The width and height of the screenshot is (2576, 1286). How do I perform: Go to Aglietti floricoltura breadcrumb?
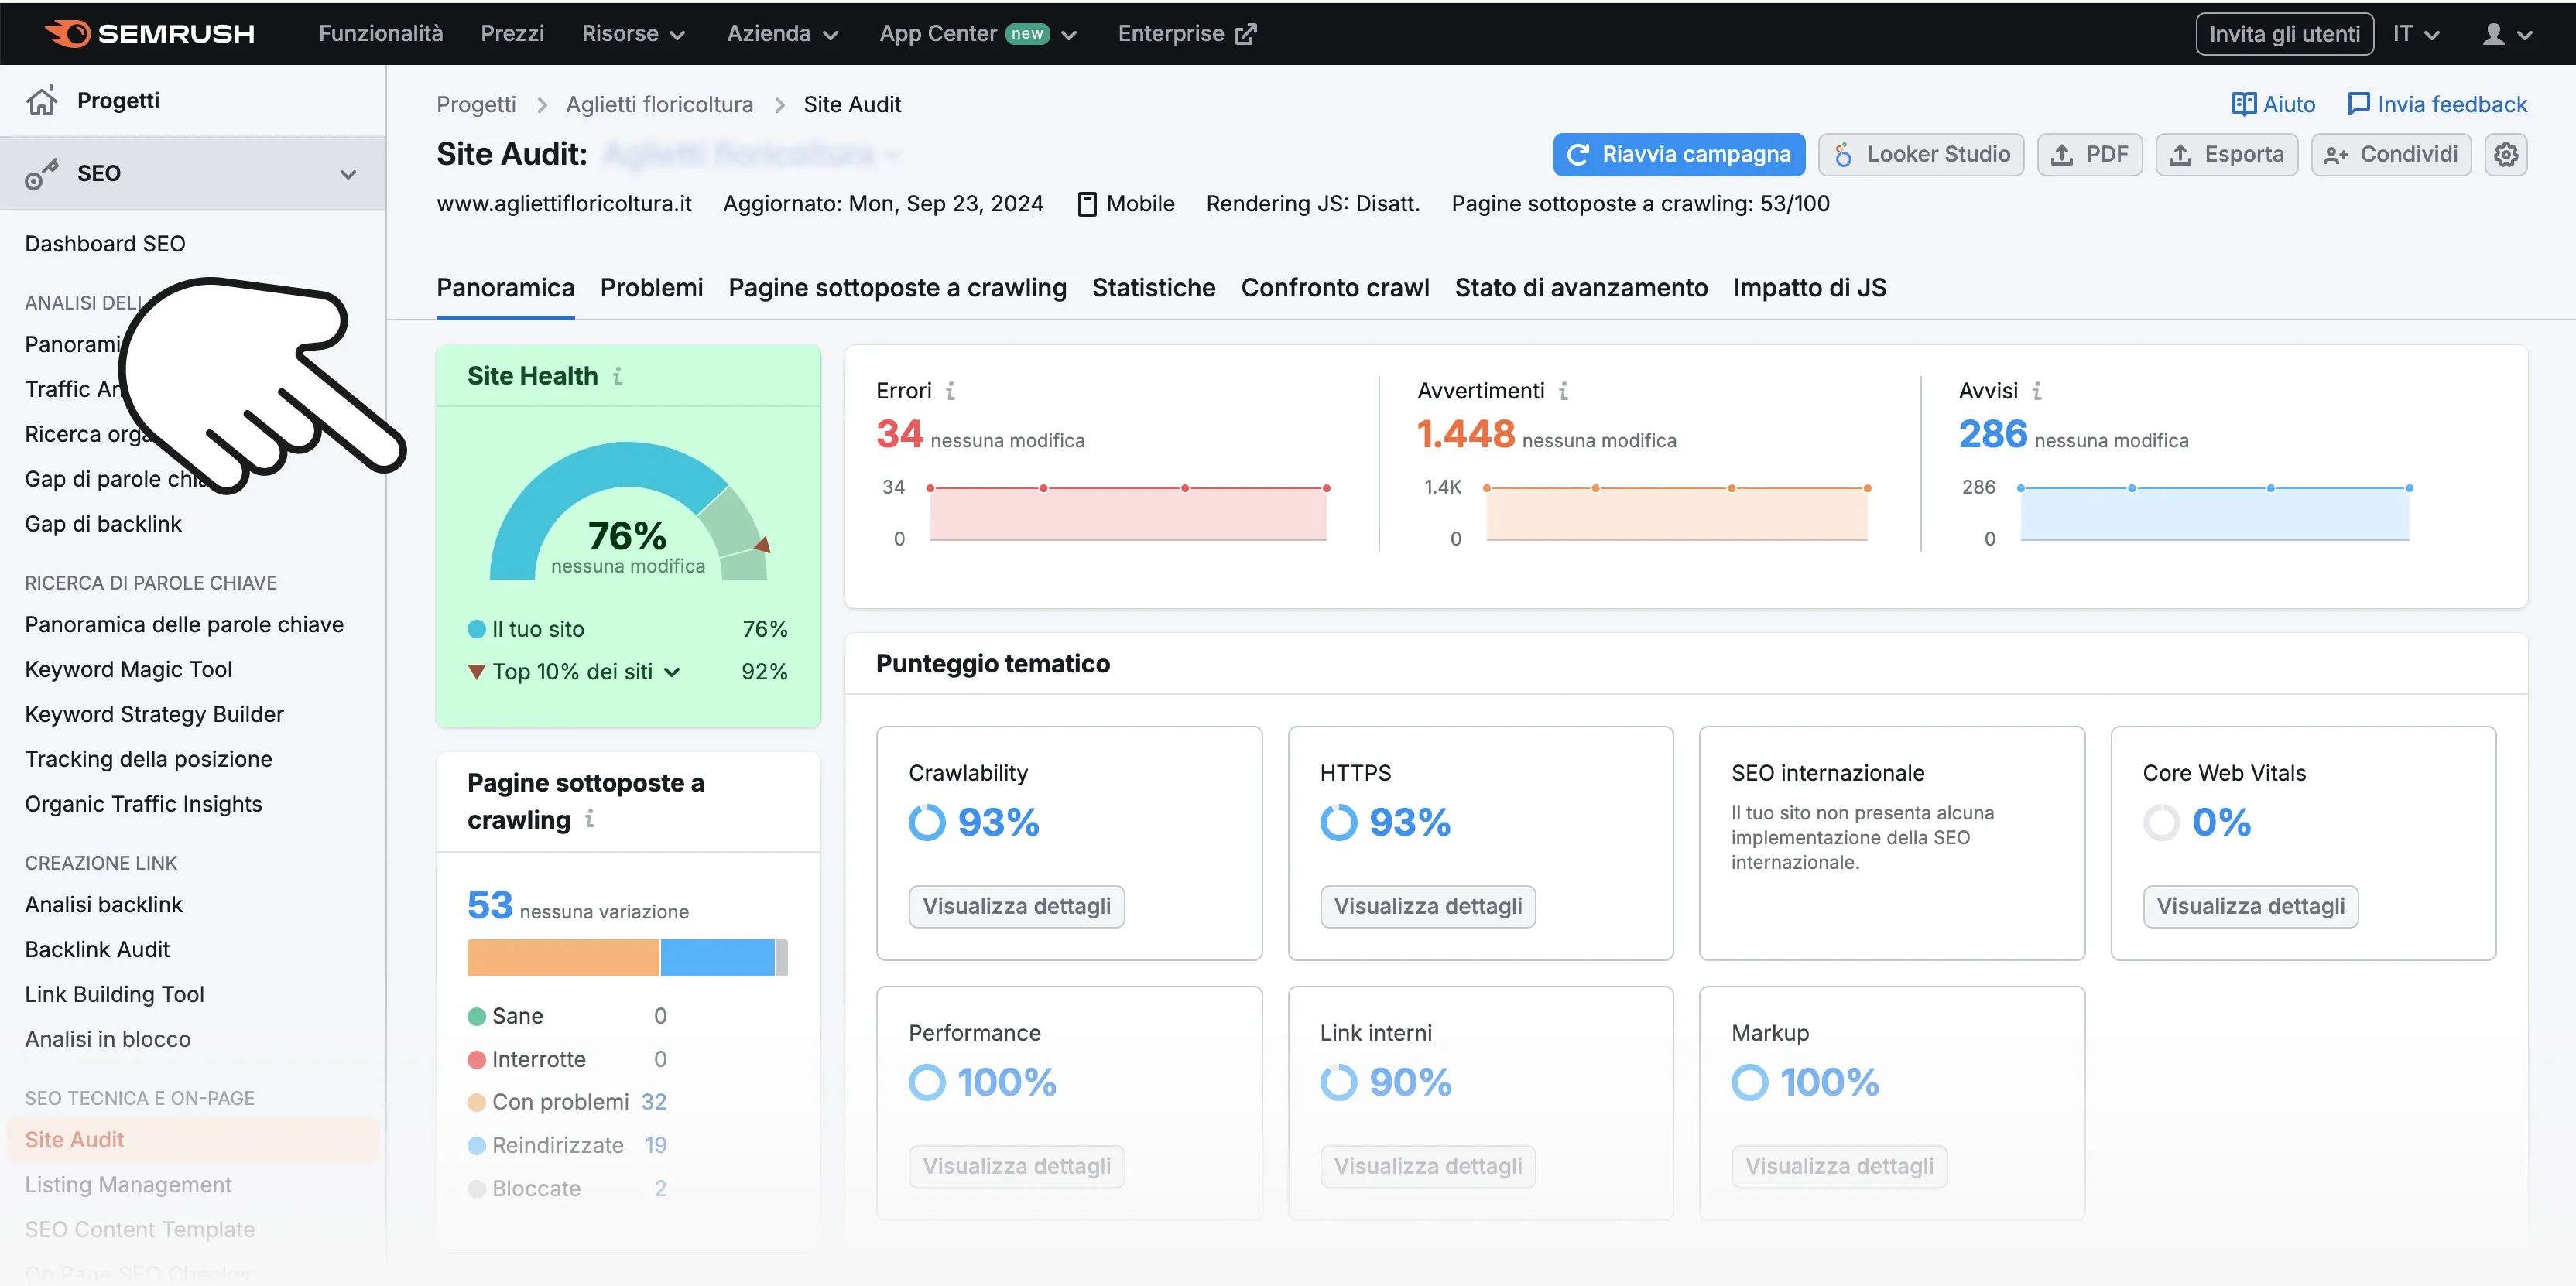(659, 104)
